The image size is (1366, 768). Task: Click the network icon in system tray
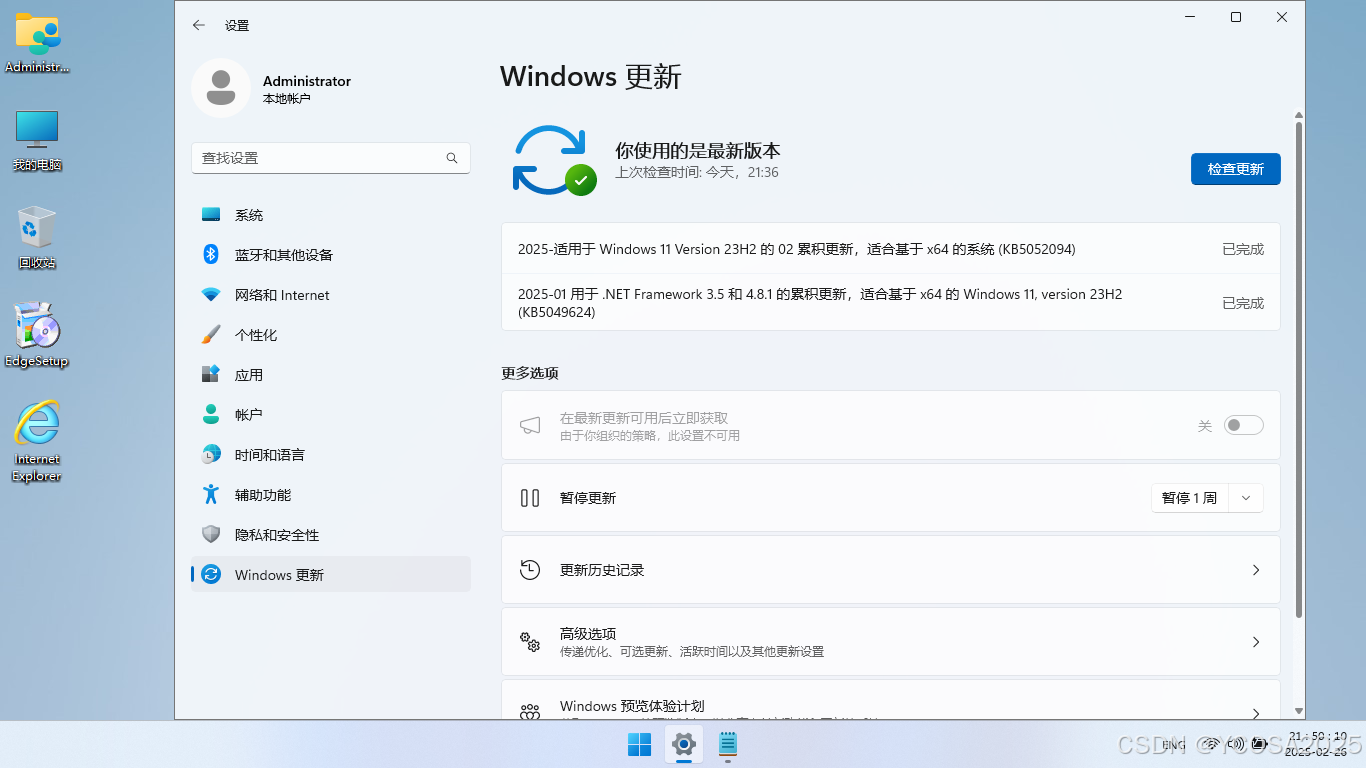click(x=1210, y=744)
